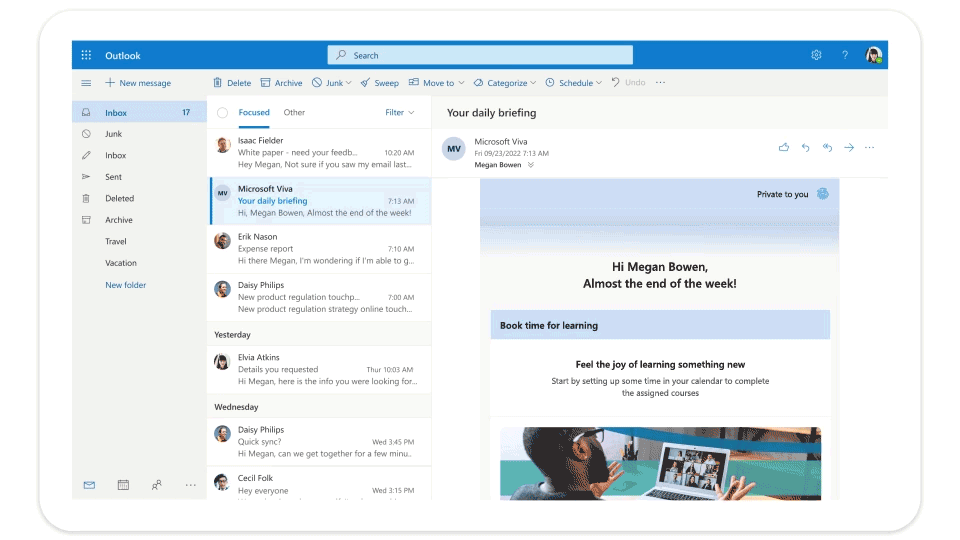The width and height of the screenshot is (960, 540).
Task: Open Outlook settings gear
Action: [x=816, y=55]
